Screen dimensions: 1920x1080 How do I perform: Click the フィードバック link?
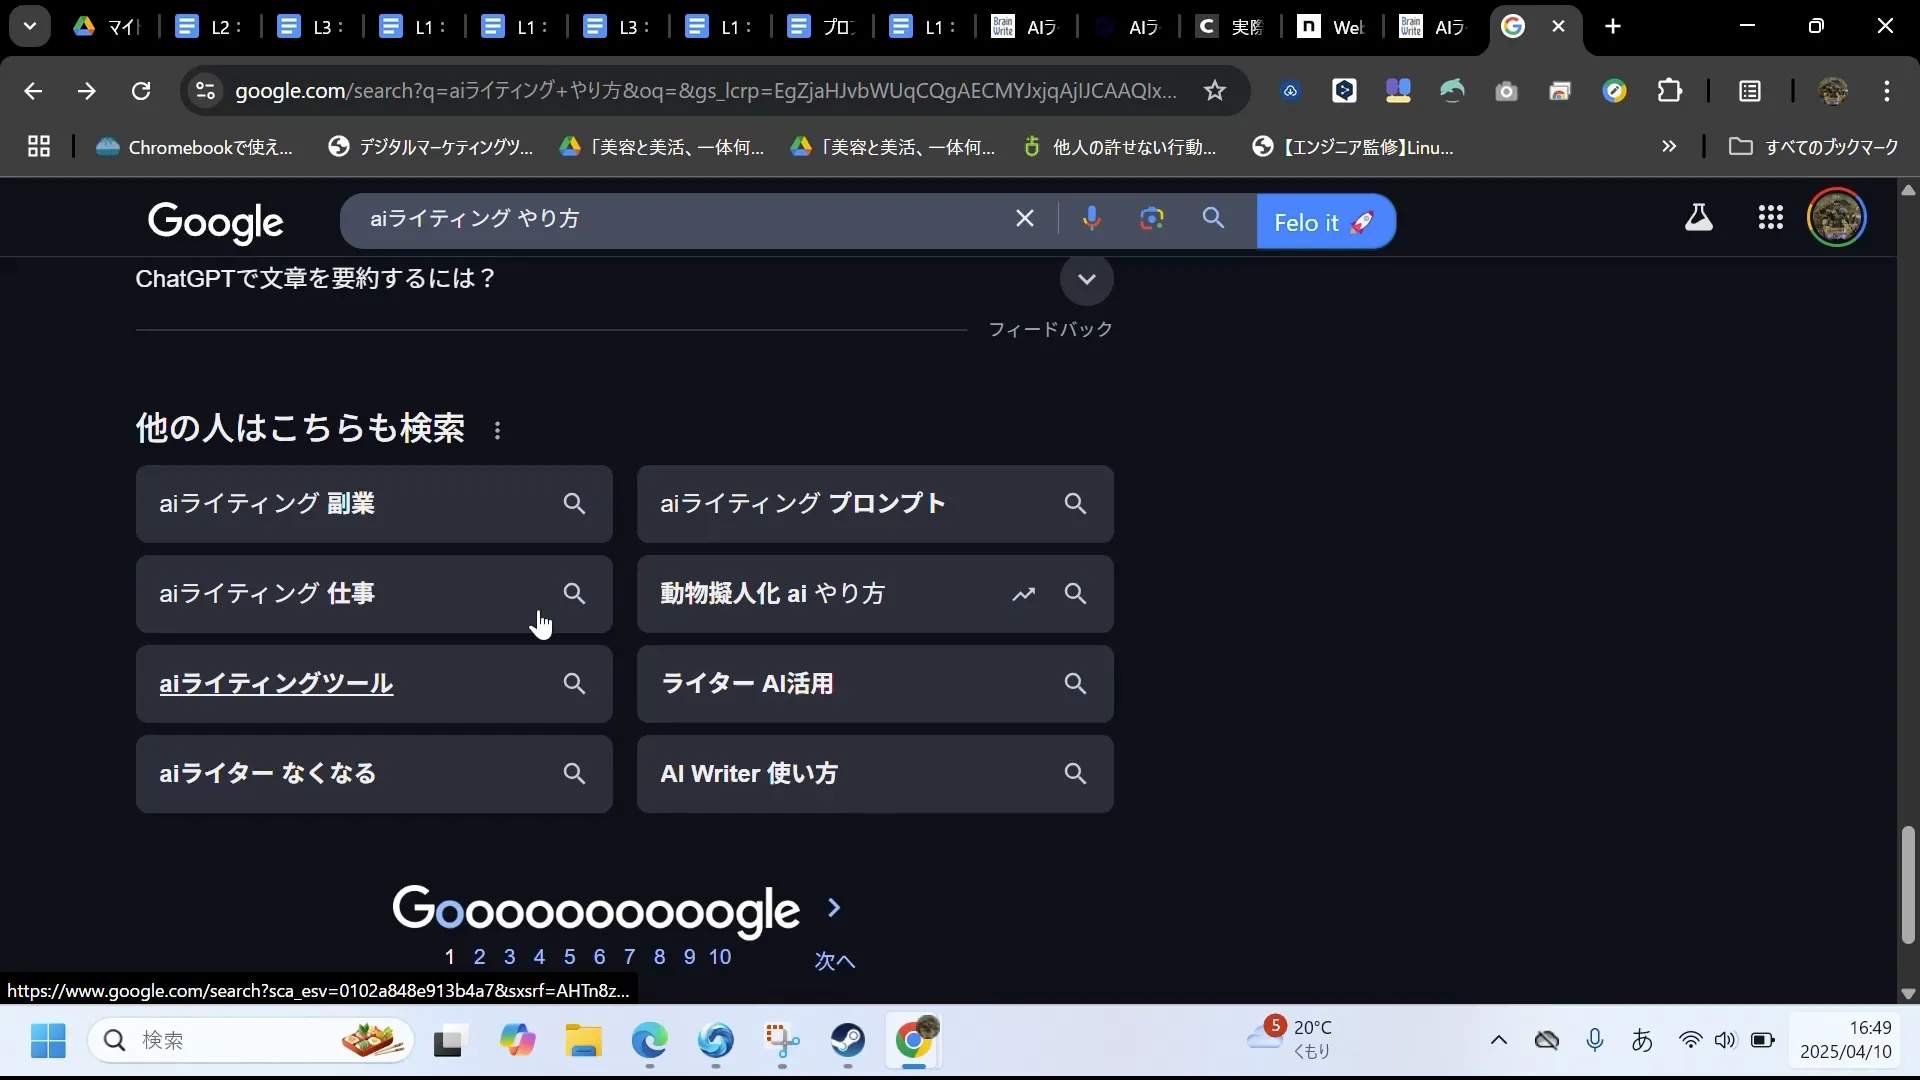coord(1050,329)
